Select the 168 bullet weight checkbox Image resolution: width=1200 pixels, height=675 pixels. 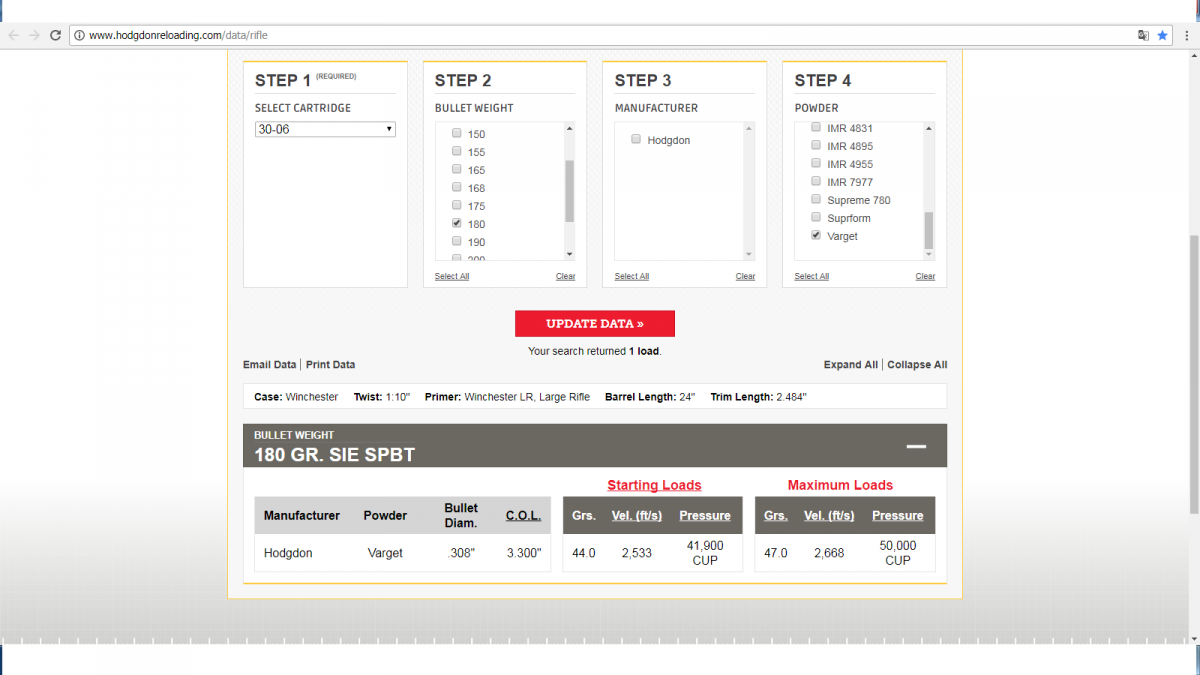tap(457, 187)
